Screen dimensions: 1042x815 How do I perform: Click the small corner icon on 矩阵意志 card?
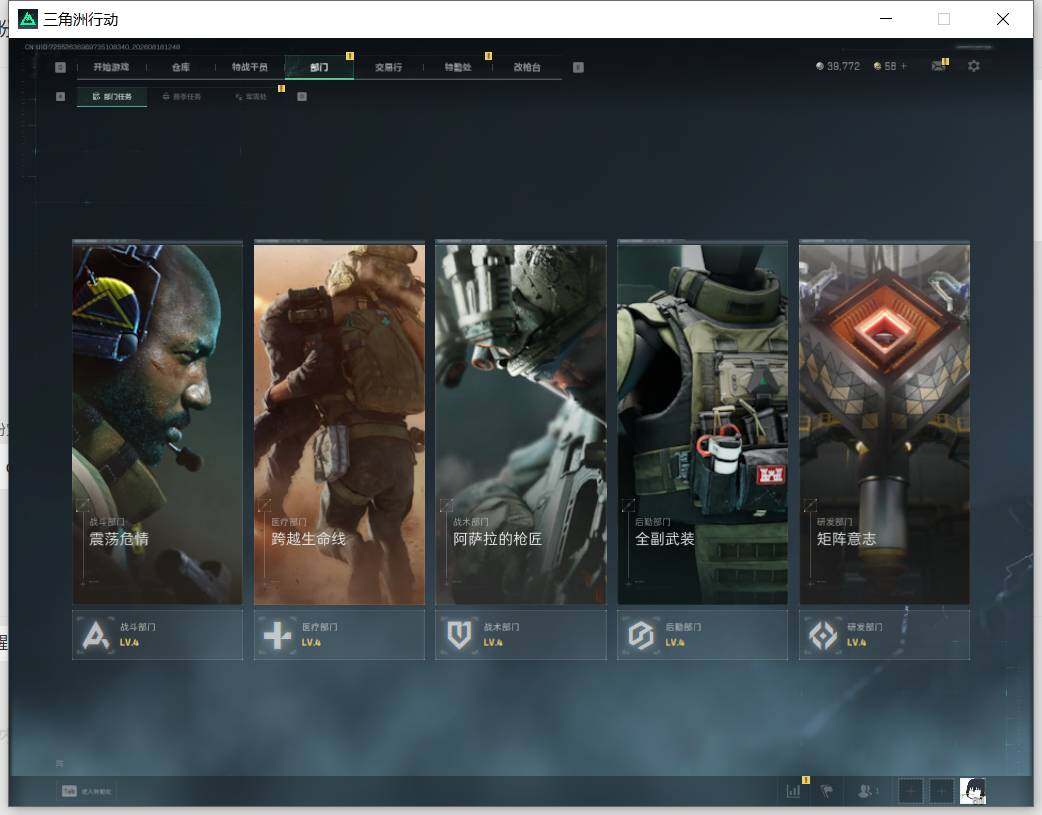(810, 505)
